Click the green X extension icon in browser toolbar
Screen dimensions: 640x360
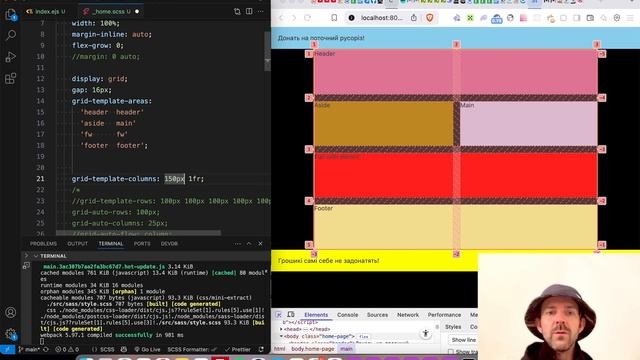[470, 18]
